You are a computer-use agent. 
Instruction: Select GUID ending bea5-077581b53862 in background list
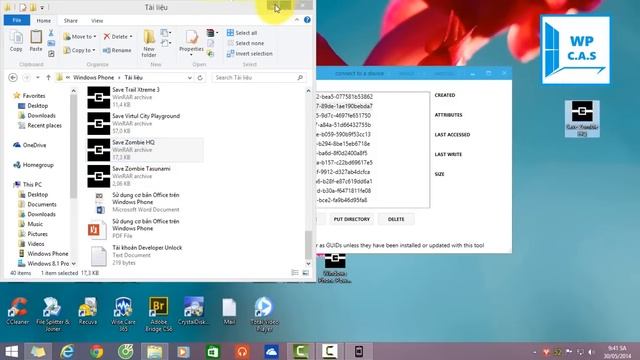(344, 97)
